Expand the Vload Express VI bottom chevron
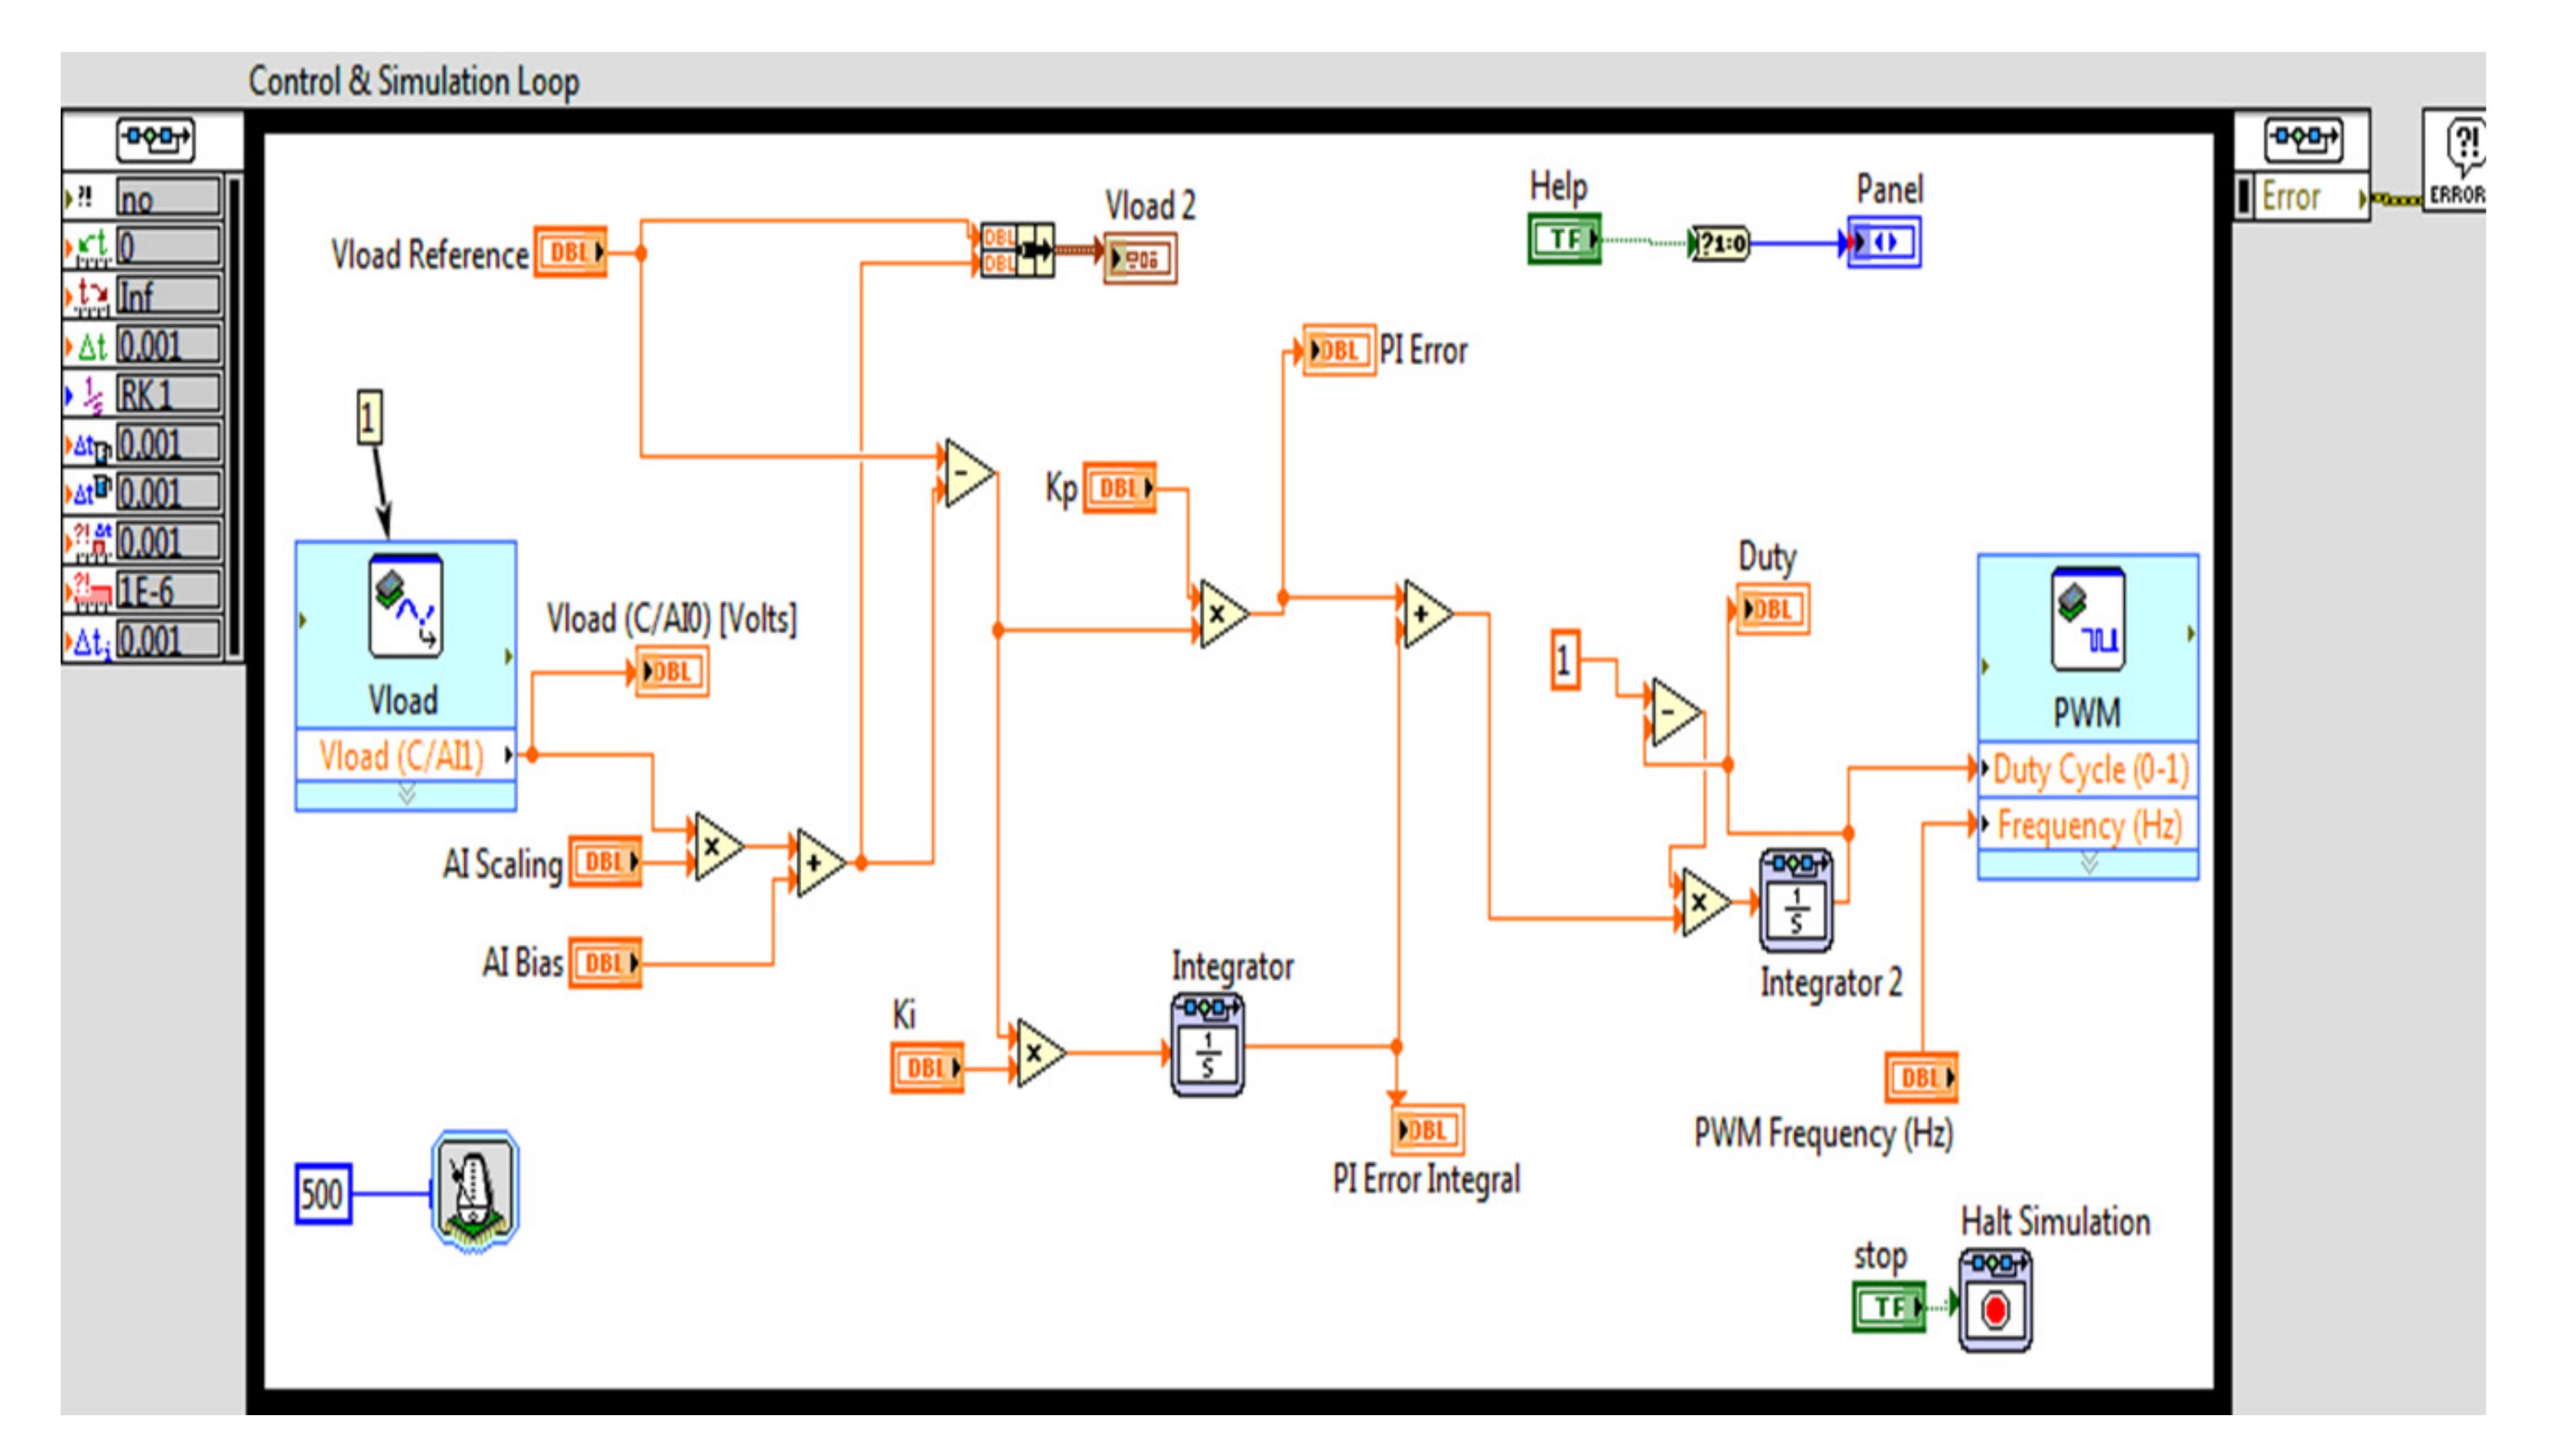Screen dimensions: 2576x1445 [x=406, y=795]
